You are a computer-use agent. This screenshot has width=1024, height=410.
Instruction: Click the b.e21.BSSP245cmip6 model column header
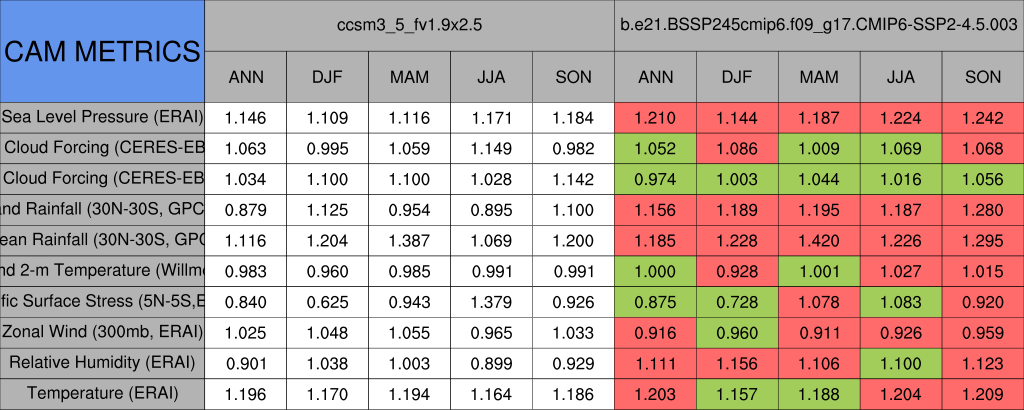[x=819, y=25]
